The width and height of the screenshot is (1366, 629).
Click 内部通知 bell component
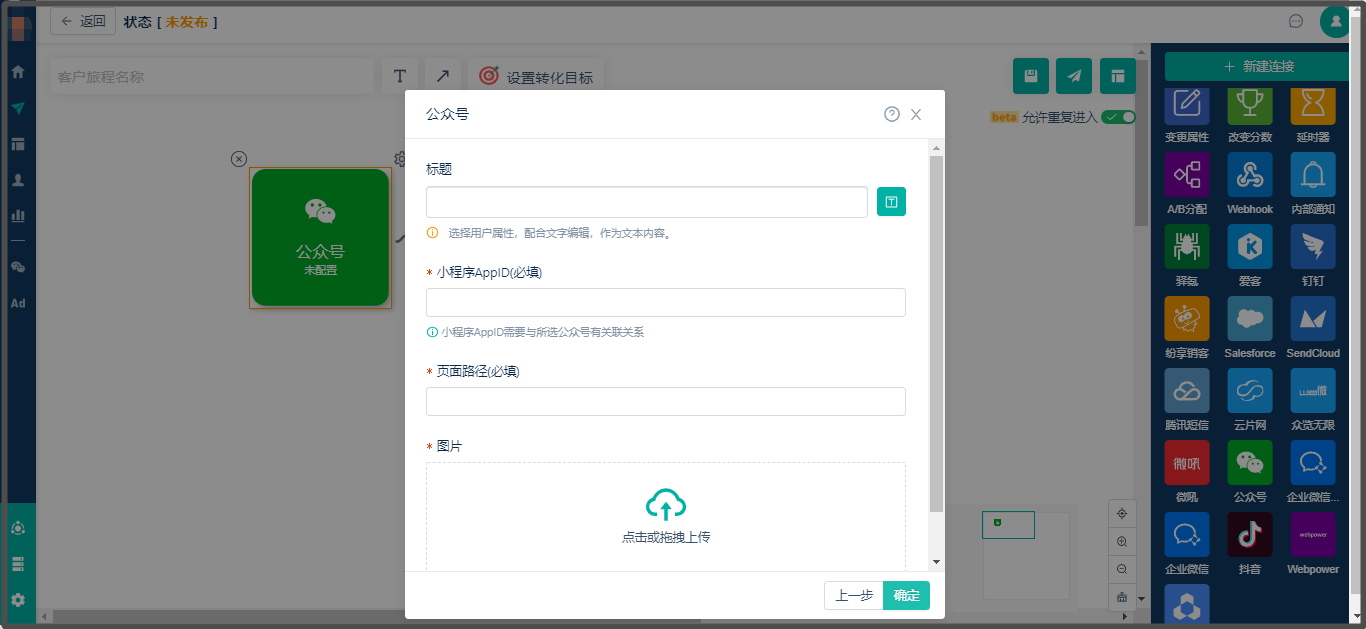coord(1313,175)
